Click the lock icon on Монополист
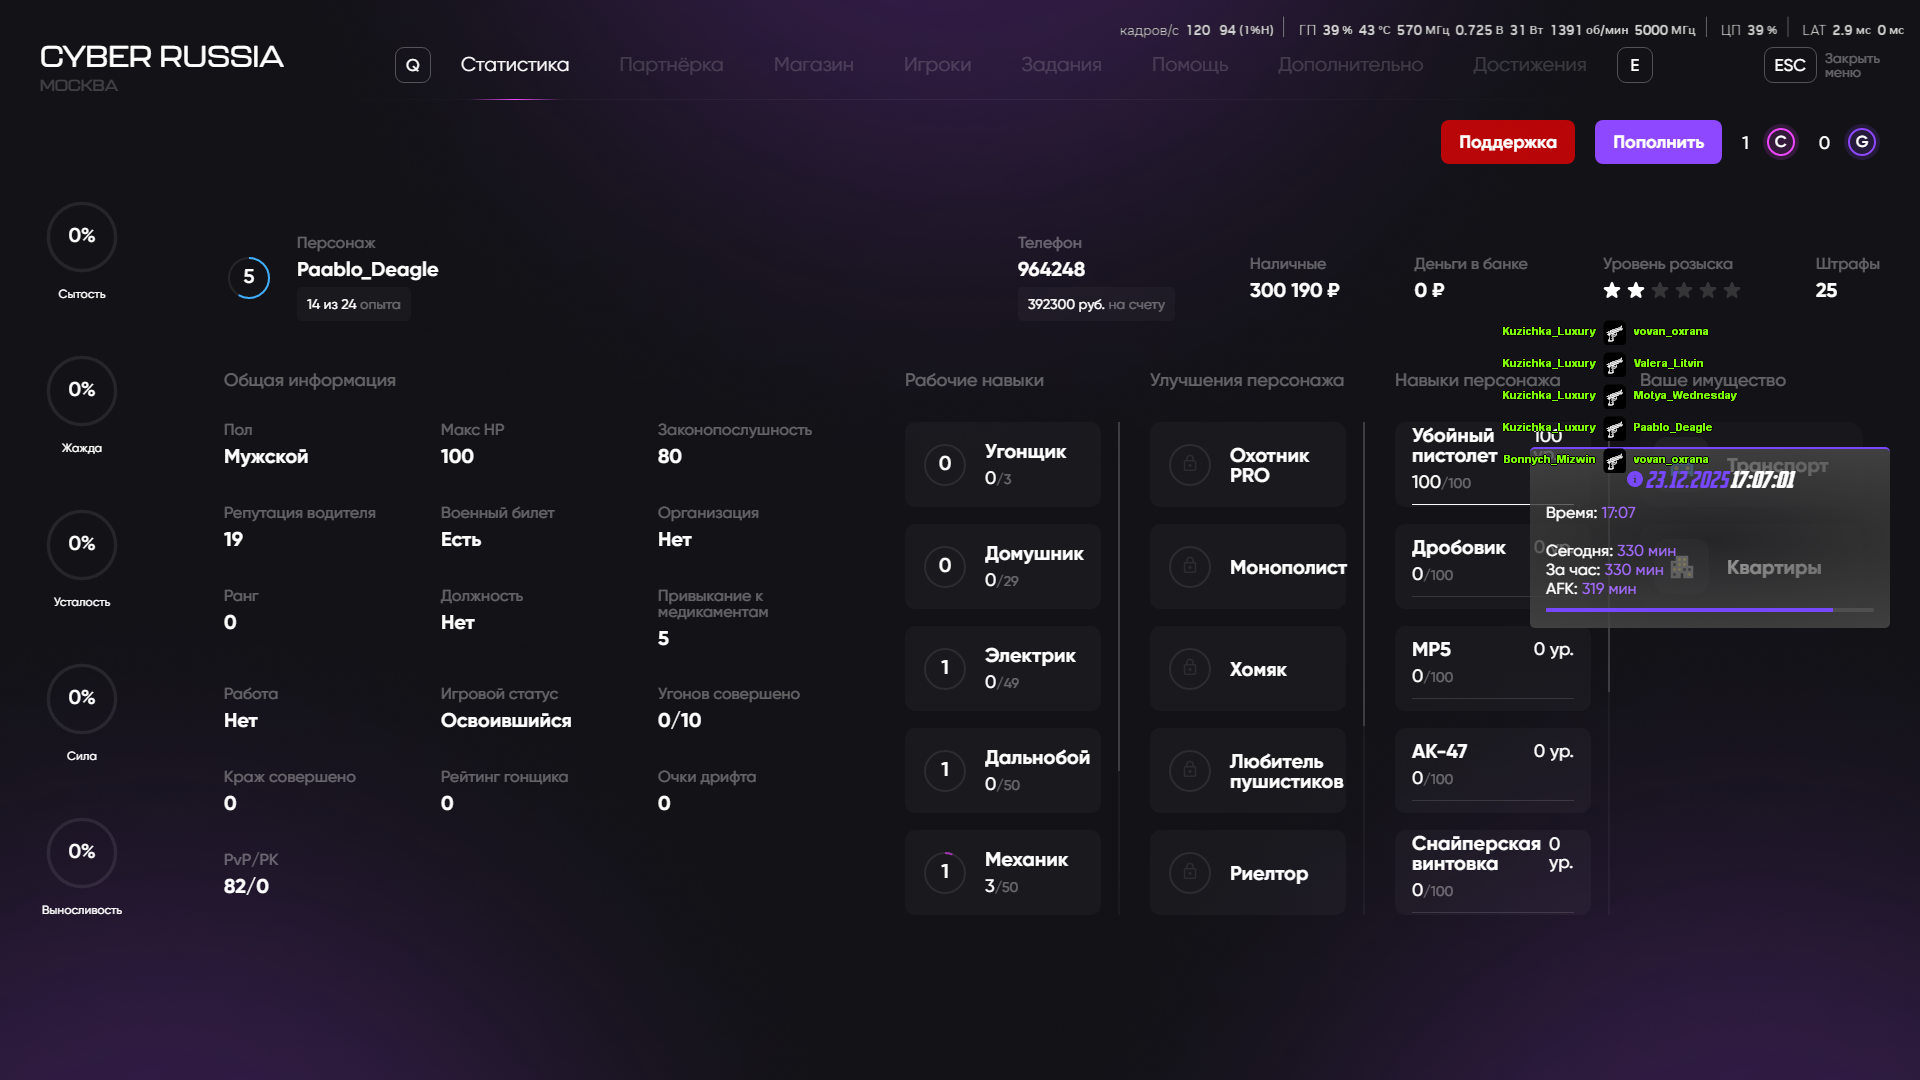The image size is (1920, 1080). (x=1190, y=567)
